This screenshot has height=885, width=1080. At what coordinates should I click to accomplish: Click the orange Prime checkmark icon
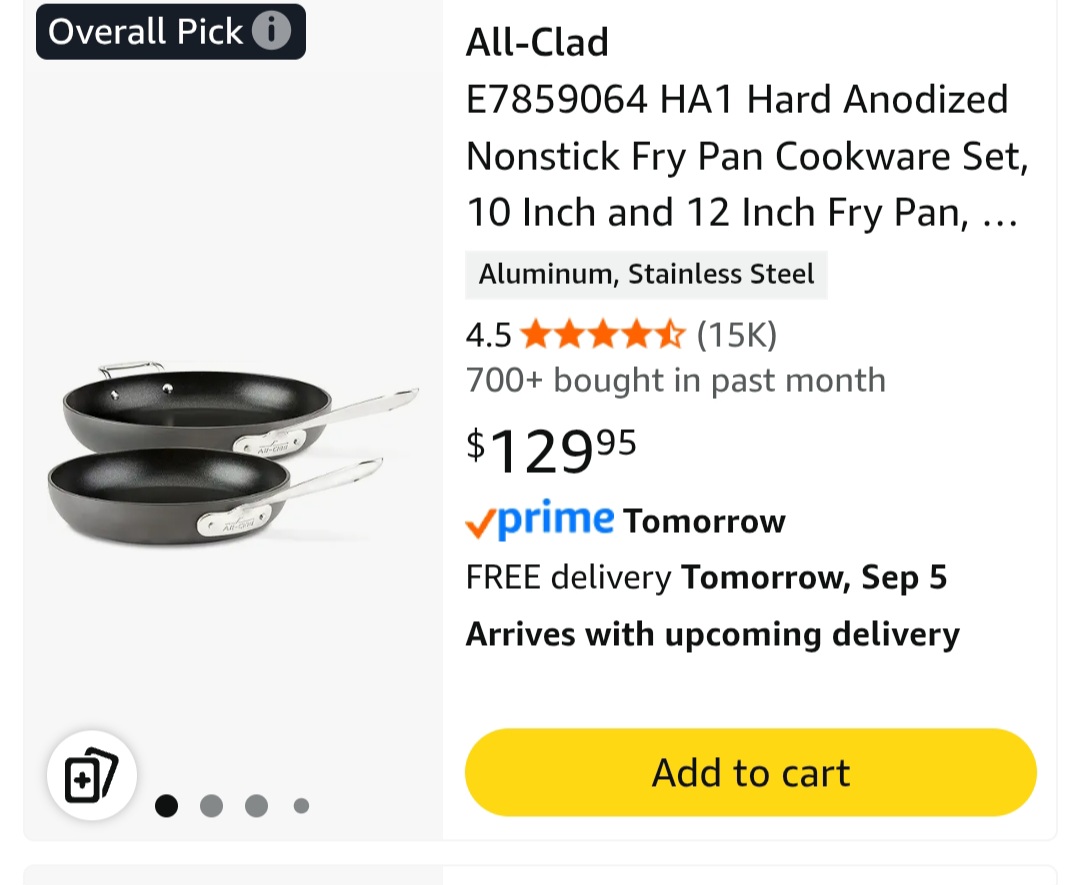click(481, 523)
